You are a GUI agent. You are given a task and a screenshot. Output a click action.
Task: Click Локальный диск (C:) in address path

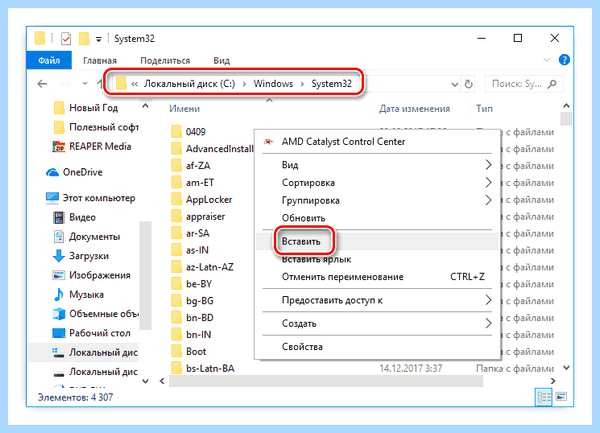tap(189, 84)
